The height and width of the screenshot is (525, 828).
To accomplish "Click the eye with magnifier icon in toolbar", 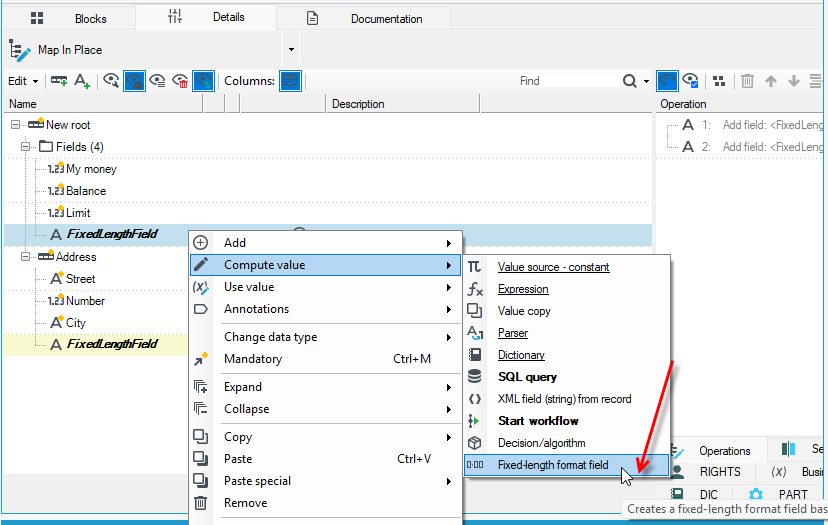I will [x=111, y=81].
